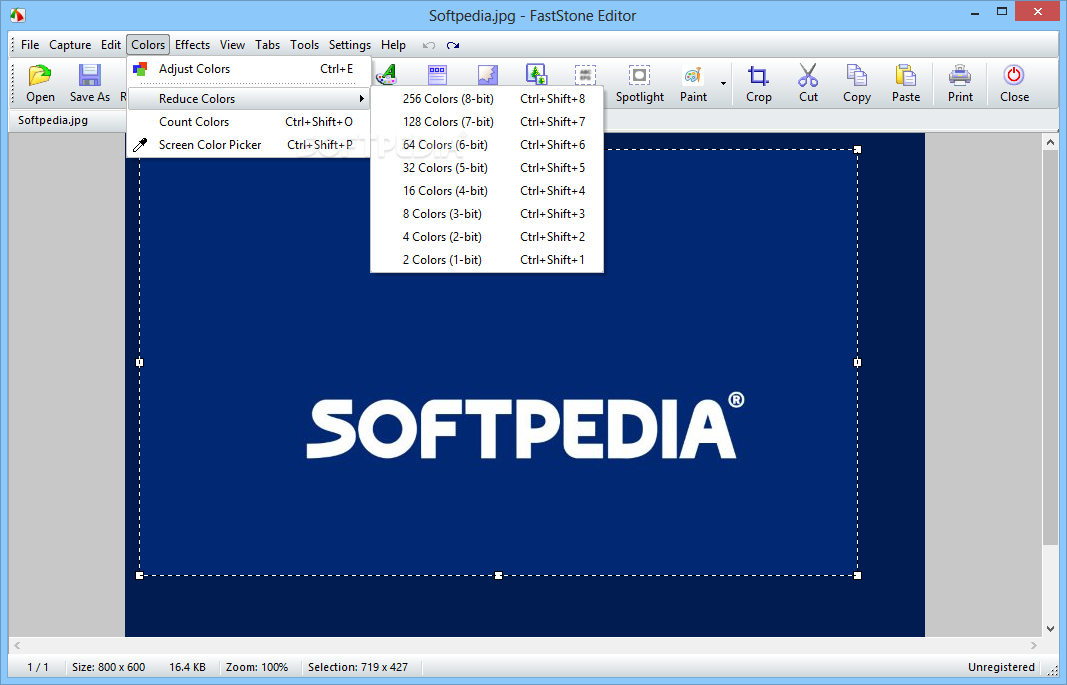Click horizontal scrollbar left arrow
Image resolution: width=1067 pixels, height=685 pixels.
(x=17, y=645)
